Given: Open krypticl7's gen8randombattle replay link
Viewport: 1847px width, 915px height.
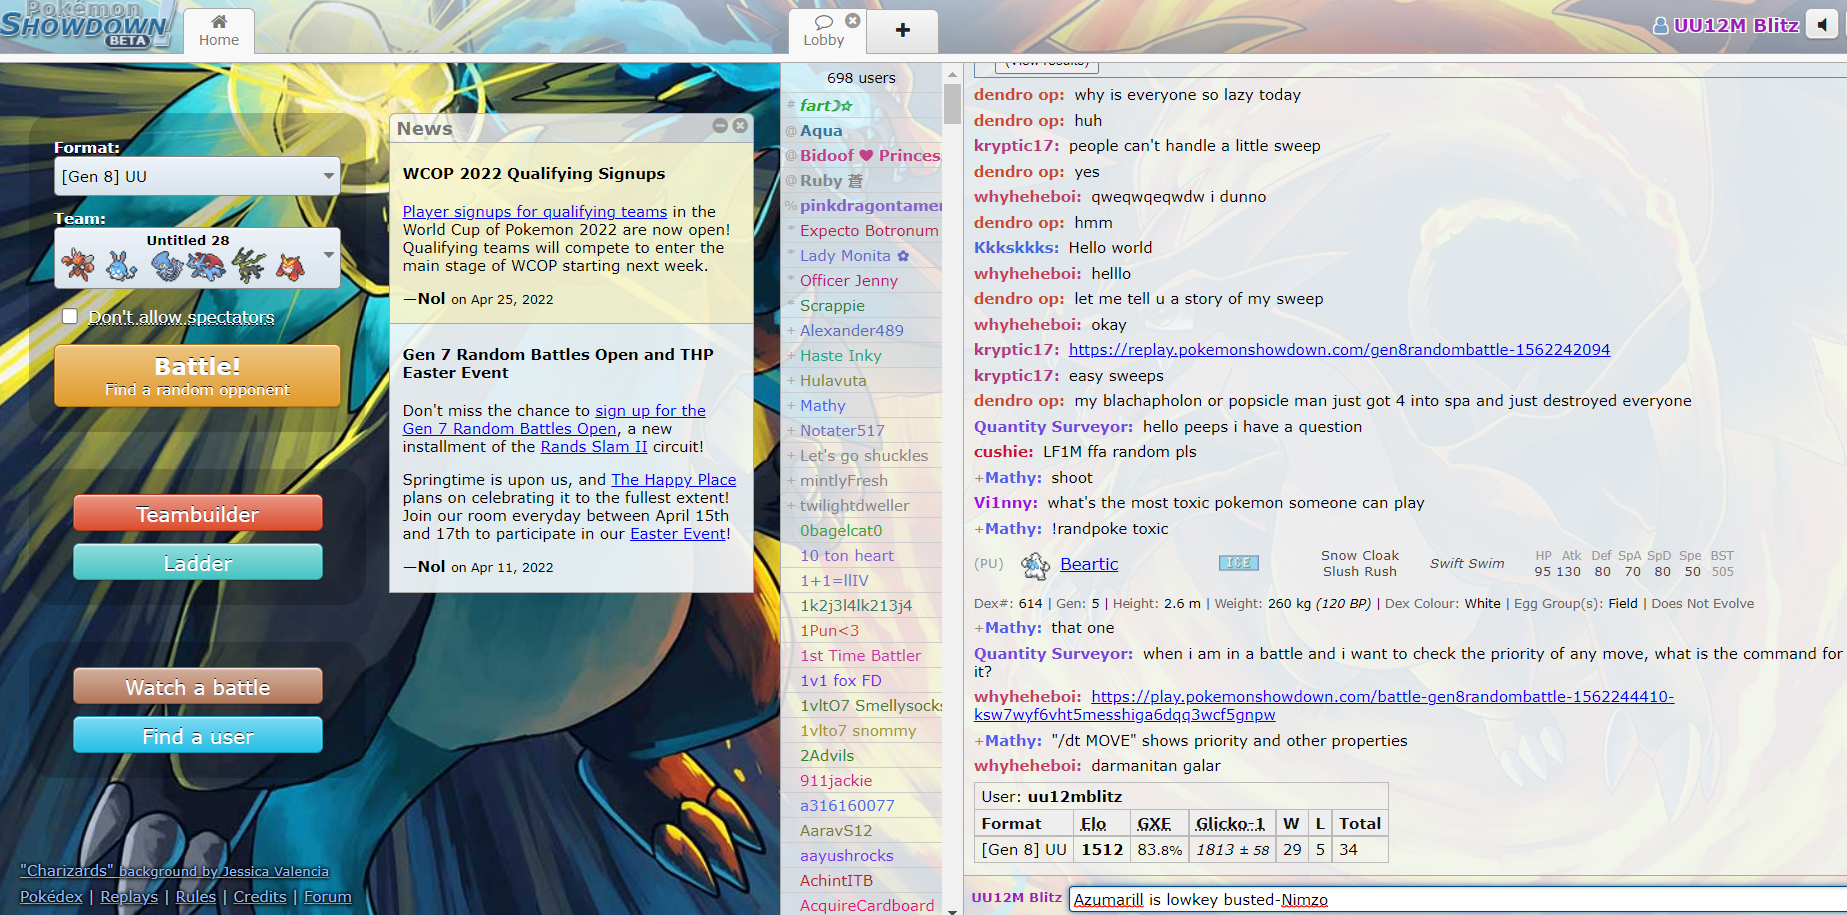Looking at the screenshot, I should click(x=1339, y=349).
